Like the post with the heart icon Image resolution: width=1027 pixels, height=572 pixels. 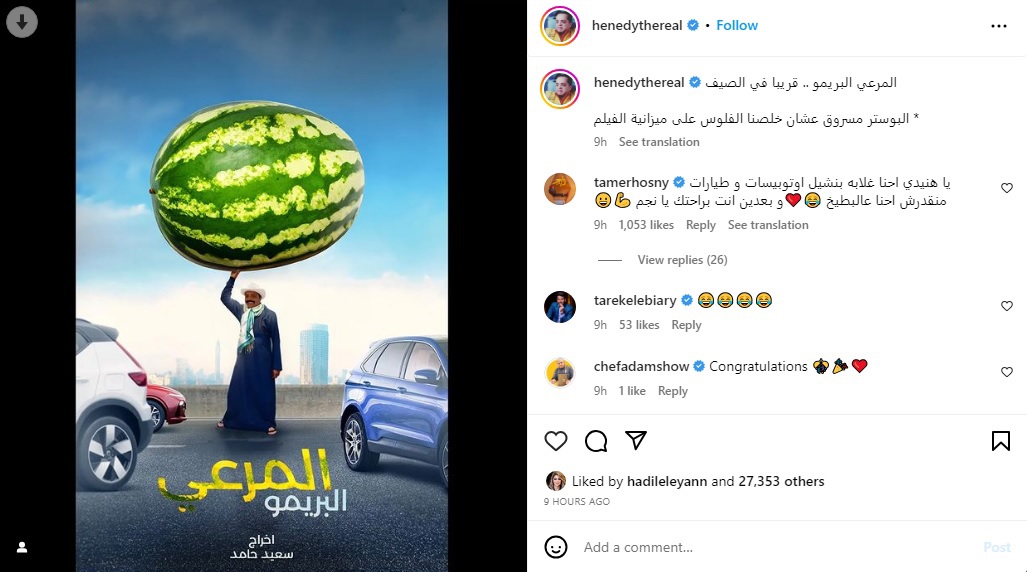[555, 441]
